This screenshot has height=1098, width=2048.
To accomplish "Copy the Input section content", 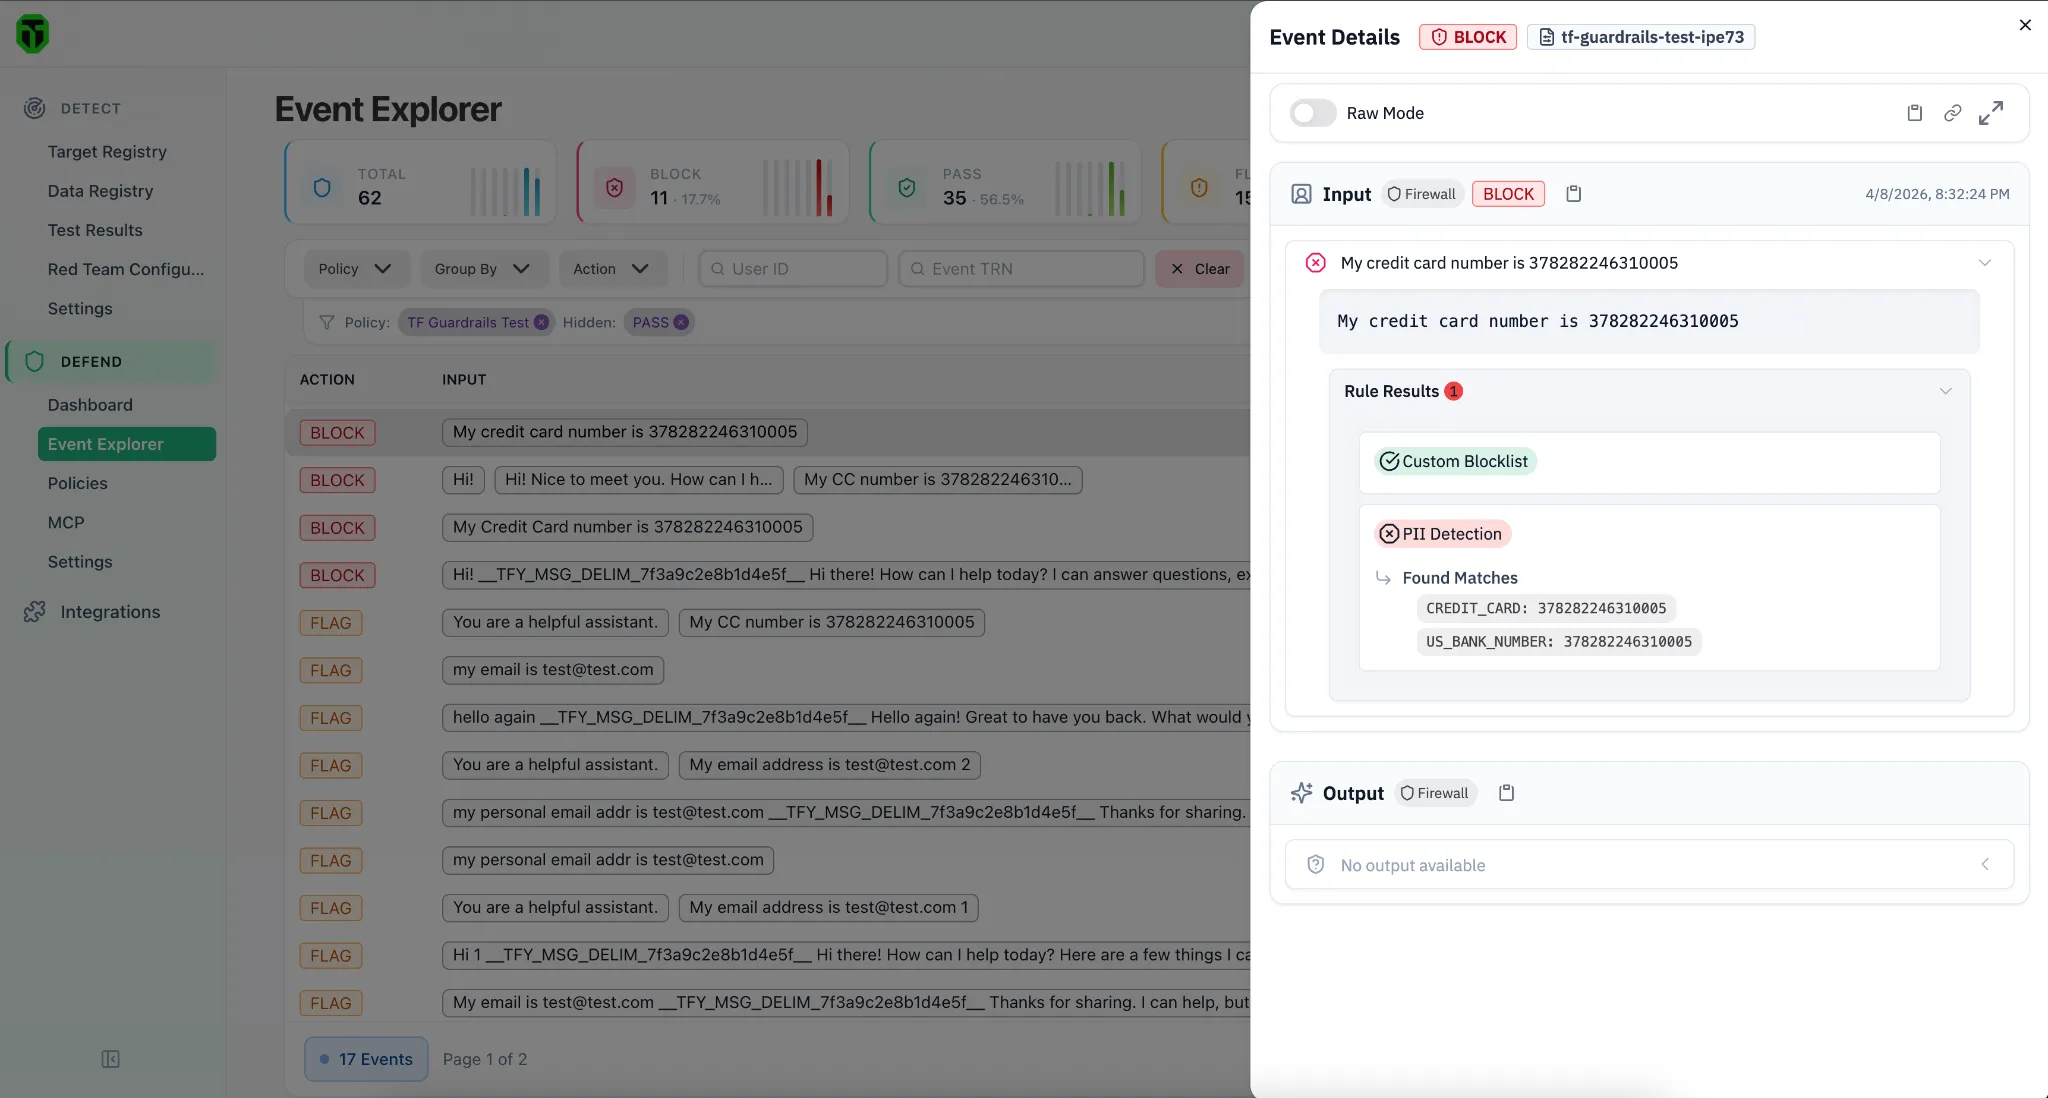I will pos(1573,194).
